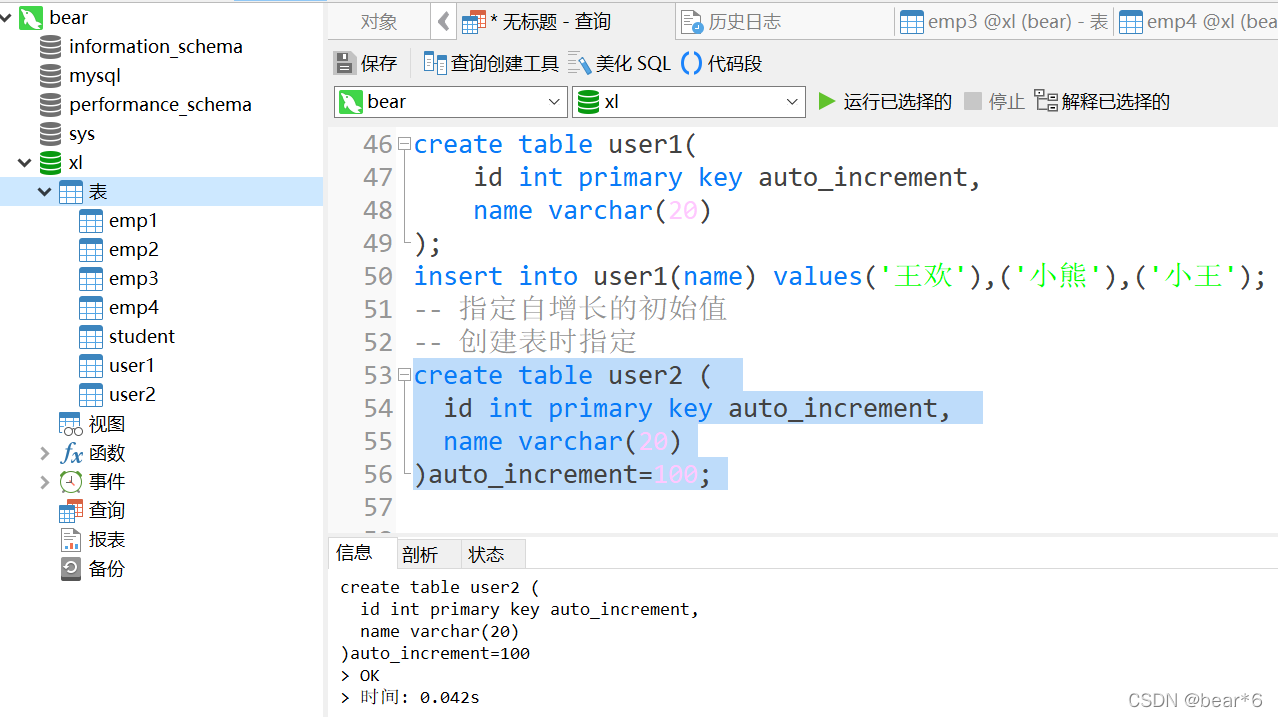
Task: Click the bear connection icon in tree
Action: pyautogui.click(x=30, y=17)
